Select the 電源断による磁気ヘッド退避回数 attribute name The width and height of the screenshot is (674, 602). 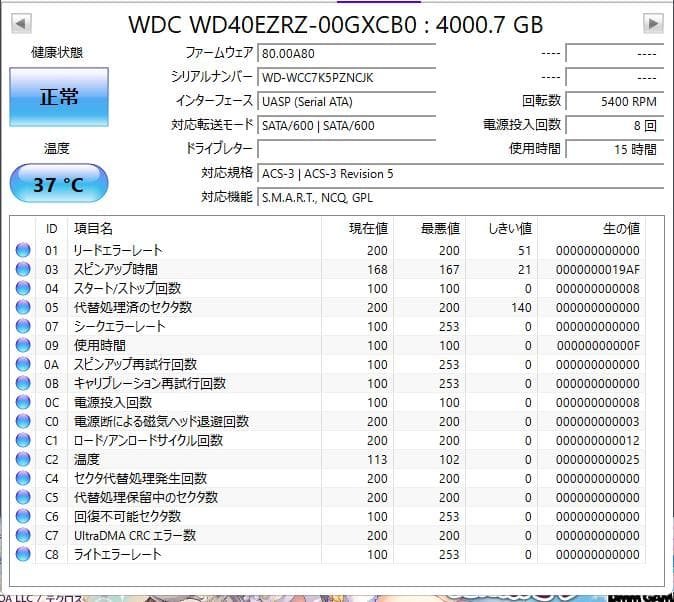[x=161, y=421]
